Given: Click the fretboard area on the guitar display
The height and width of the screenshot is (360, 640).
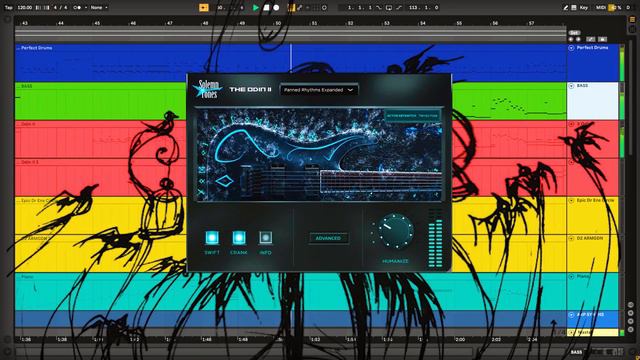Looking at the screenshot, I should [x=381, y=182].
